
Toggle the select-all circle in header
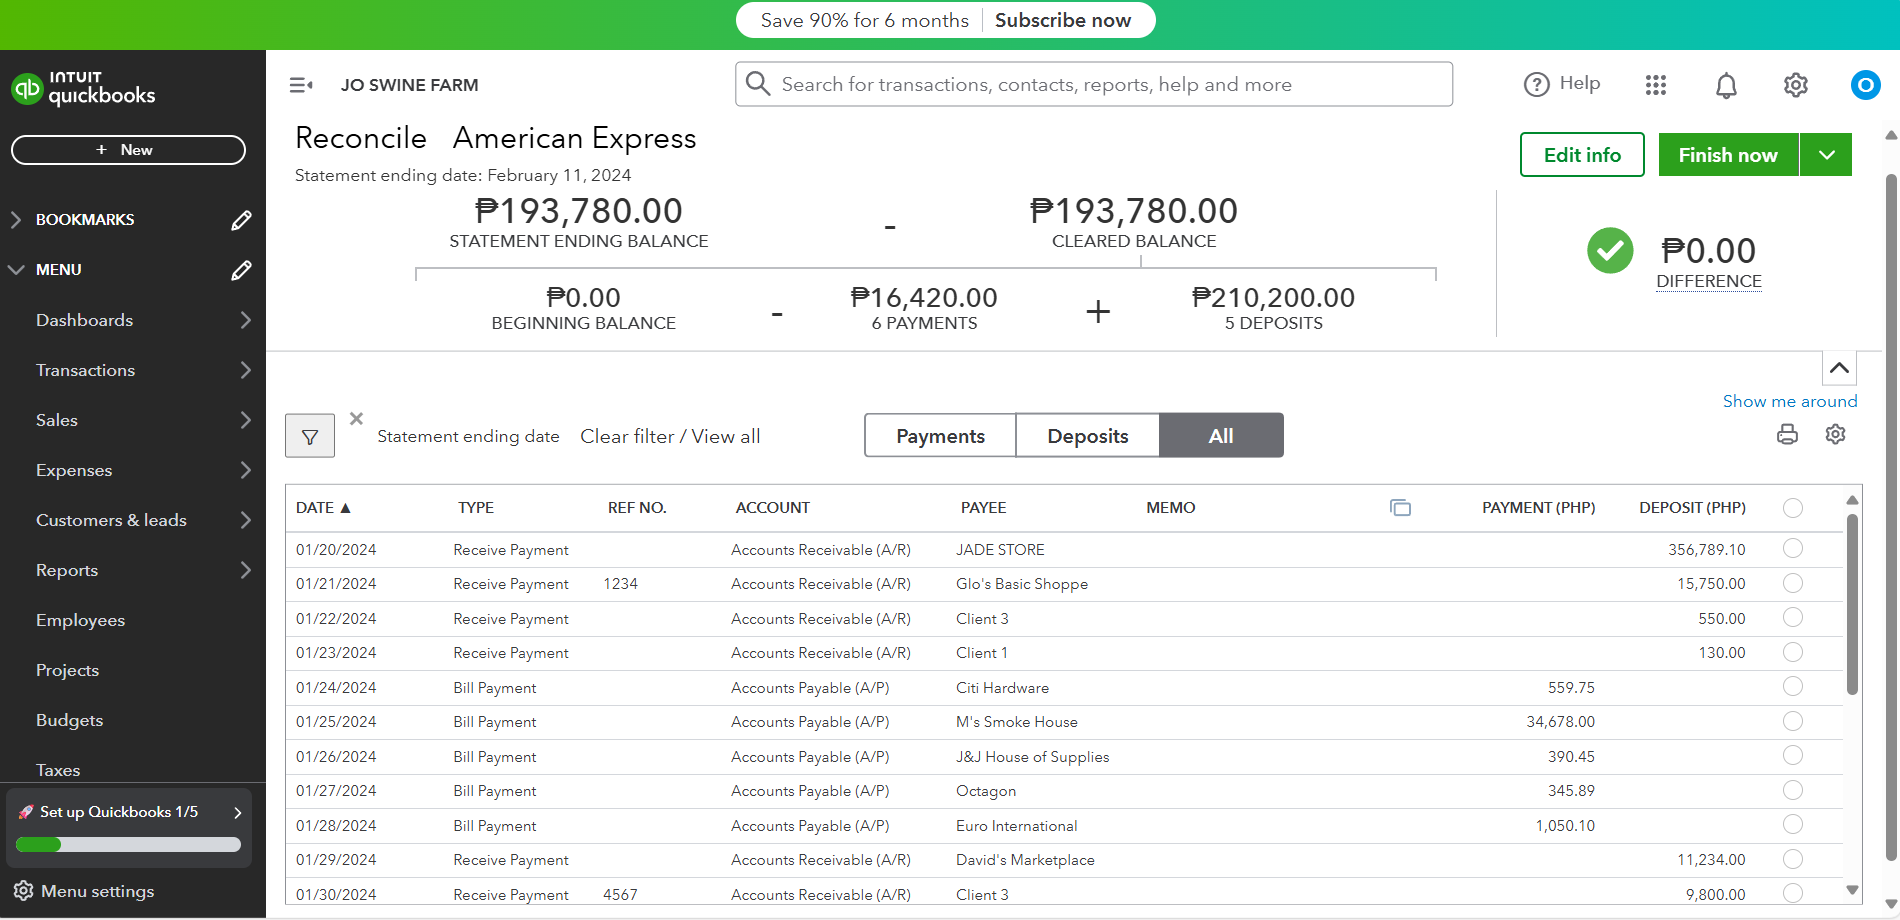(x=1793, y=508)
